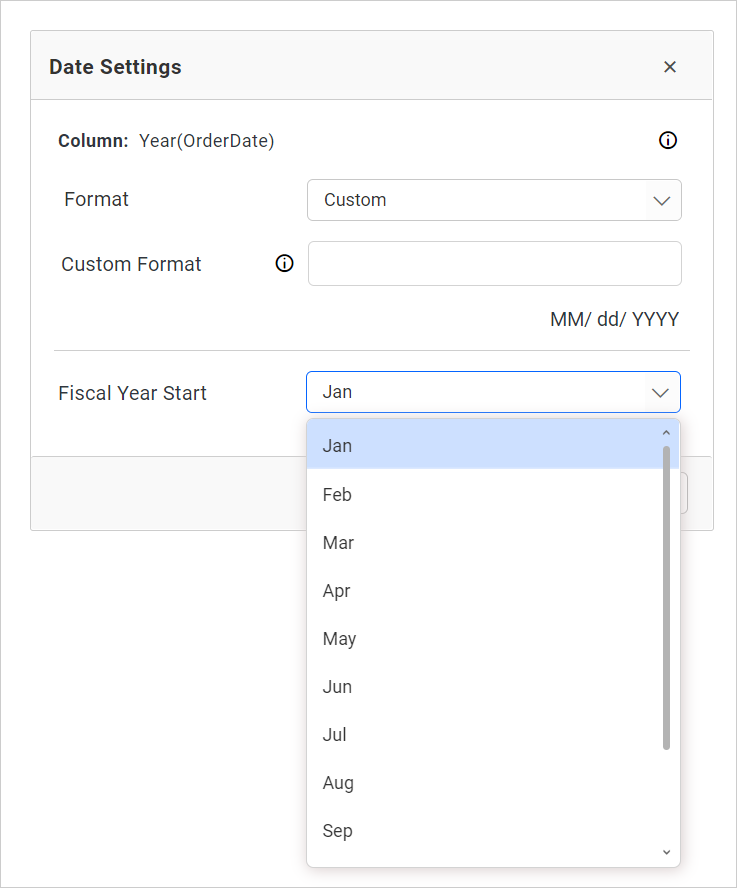Click the Fiscal Year Start dropdown arrow

pyautogui.click(x=661, y=392)
